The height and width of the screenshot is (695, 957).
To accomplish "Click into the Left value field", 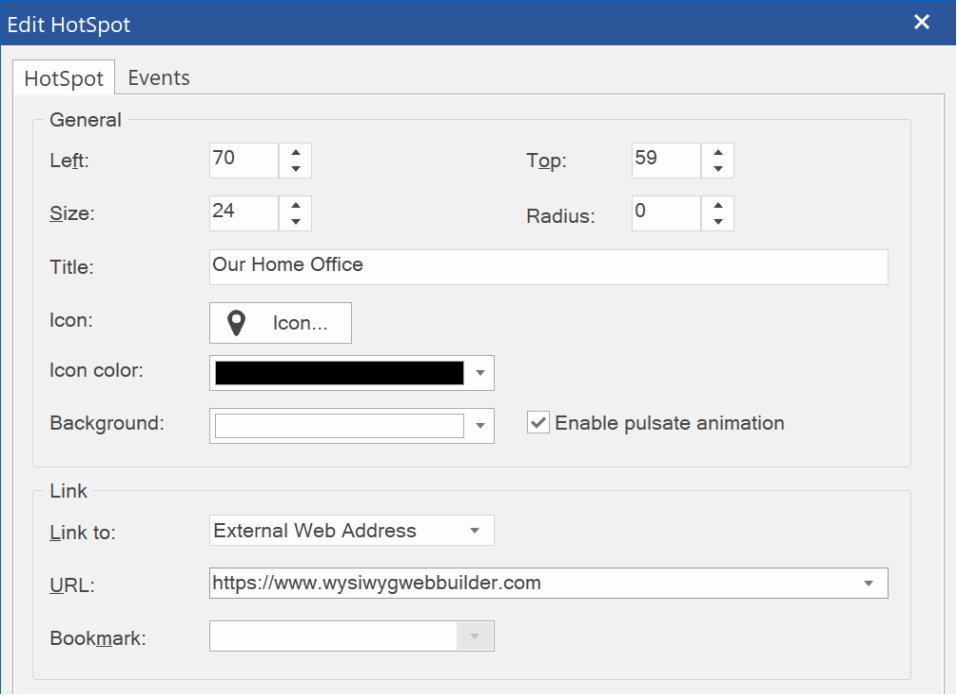I will 243,160.
